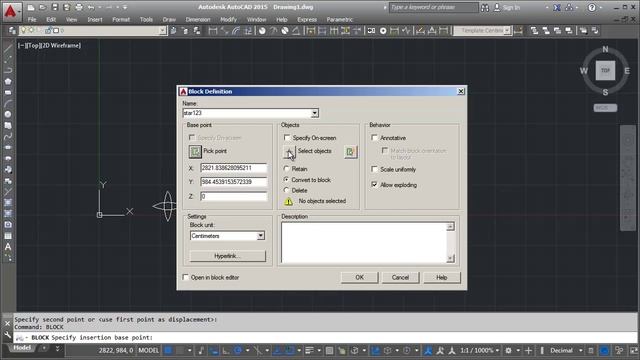
Task: Click the Select objects icon button
Action: pyautogui.click(x=289, y=152)
